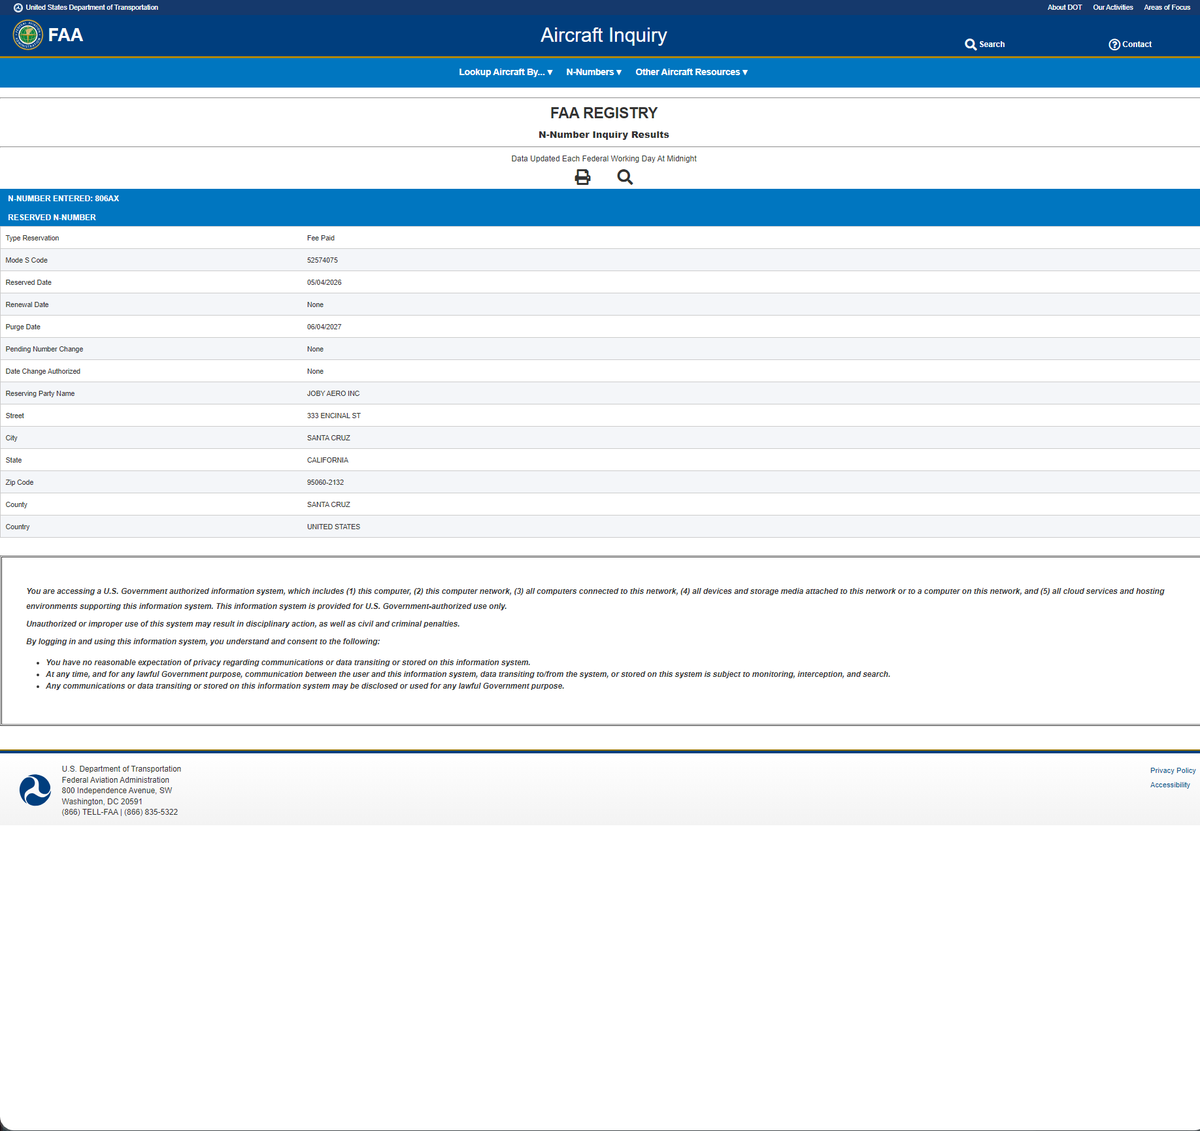The width and height of the screenshot is (1200, 1131).
Task: Select Mode S Code value 52574075
Action: tap(322, 260)
